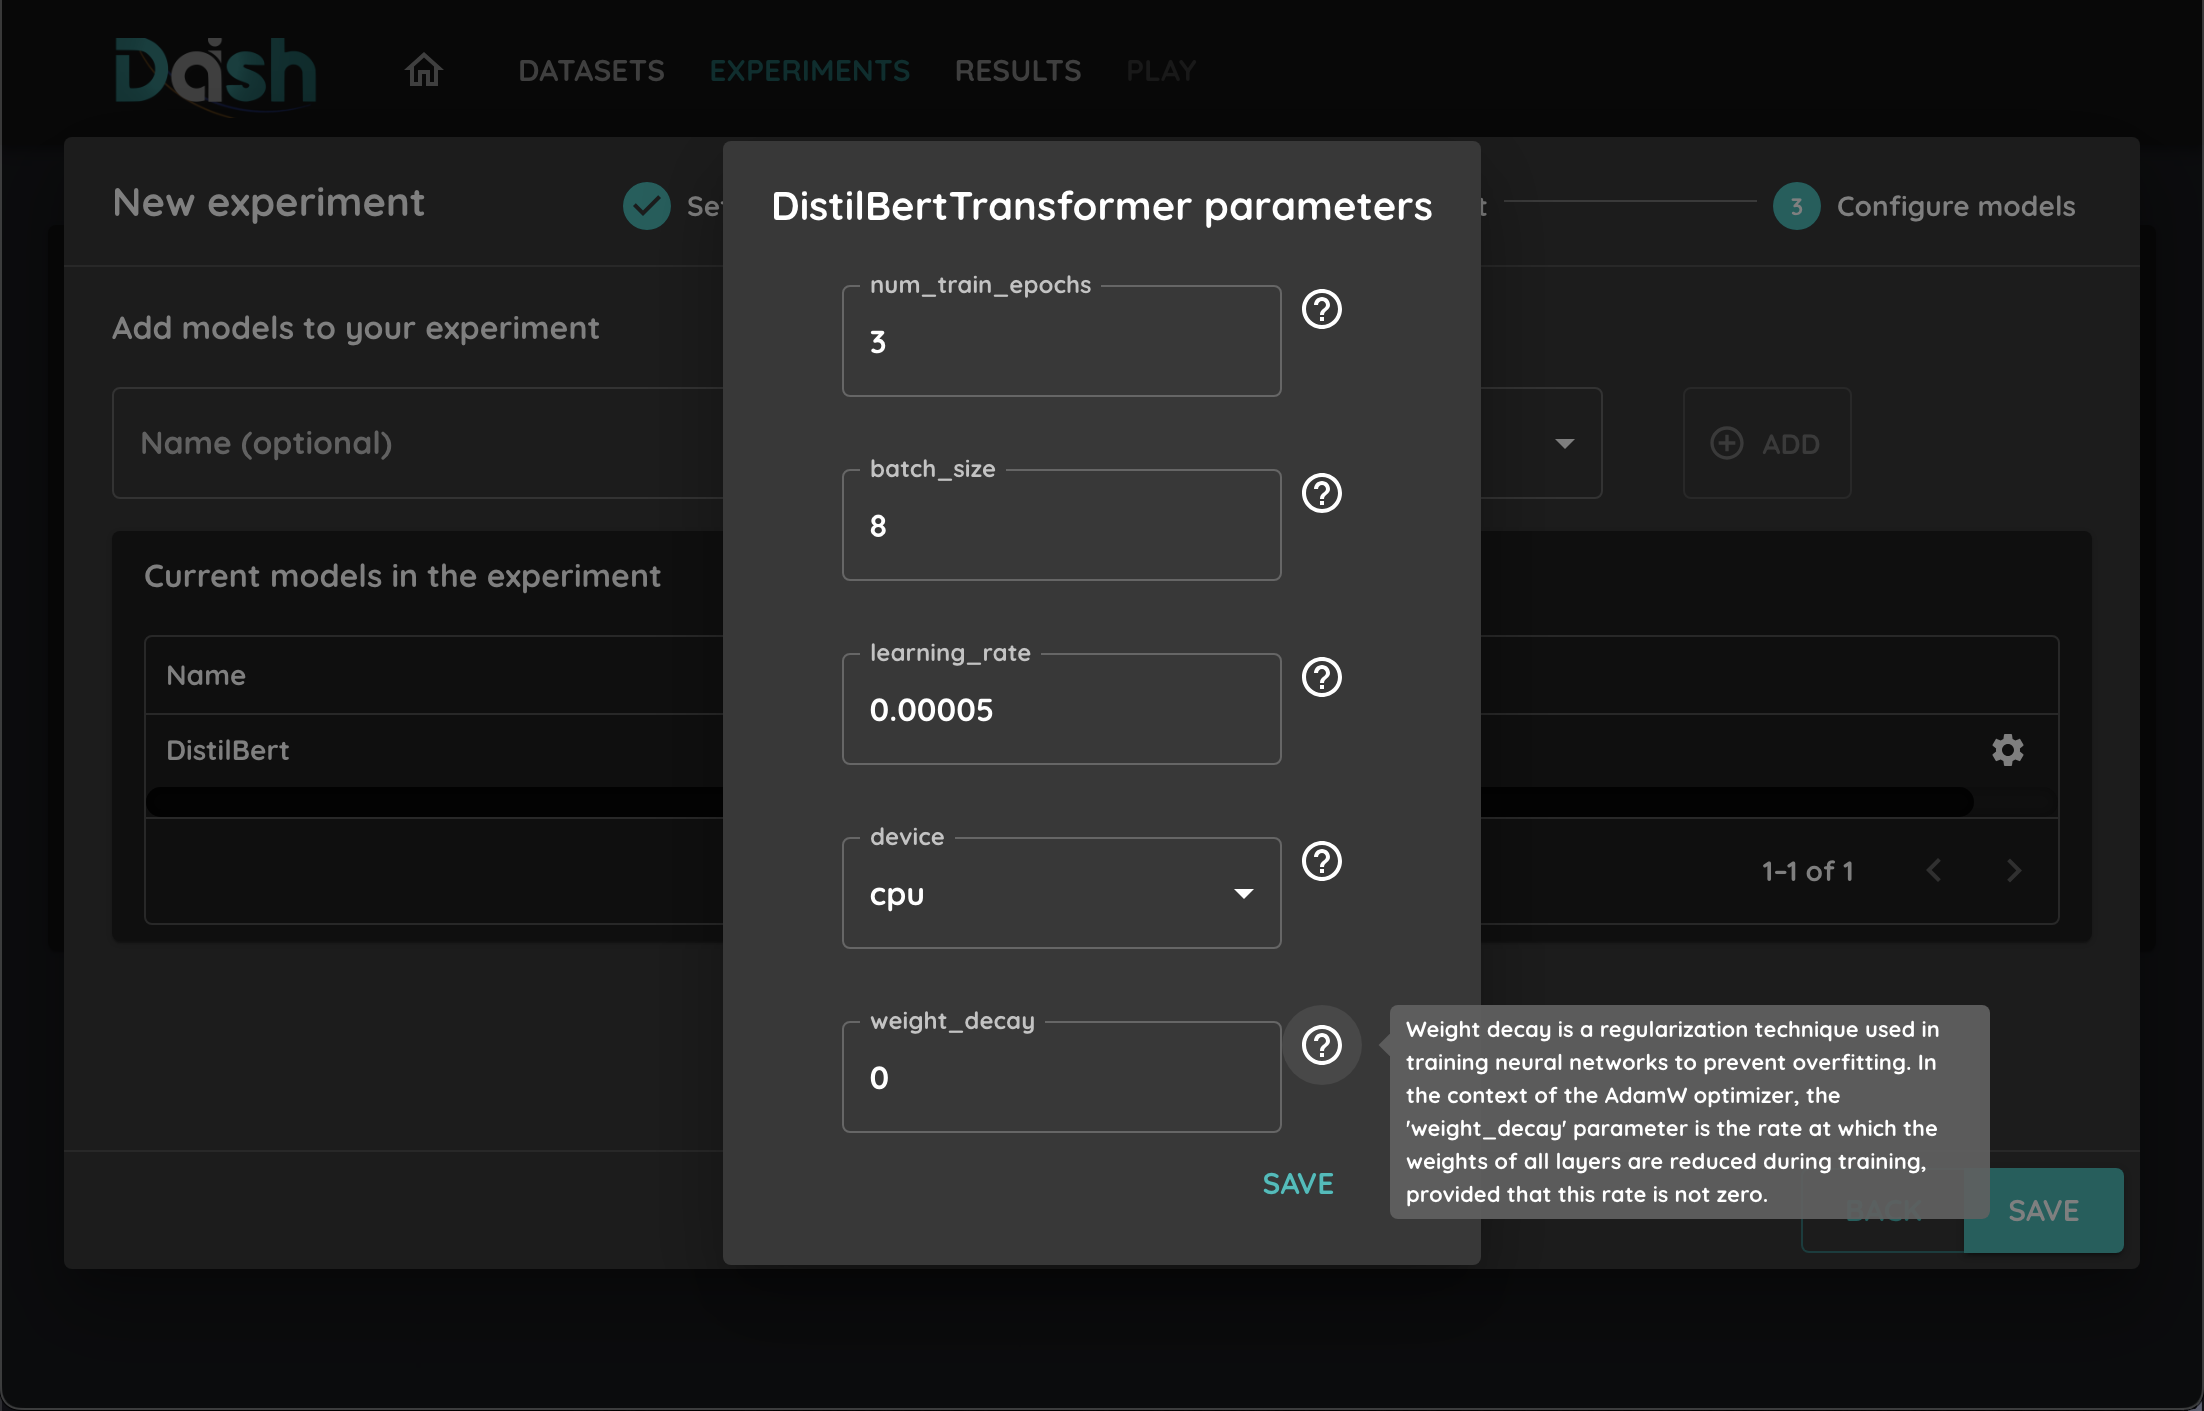Click the learning_rate help question mark
Viewport: 2204px width, 1411px height.
tap(1321, 677)
